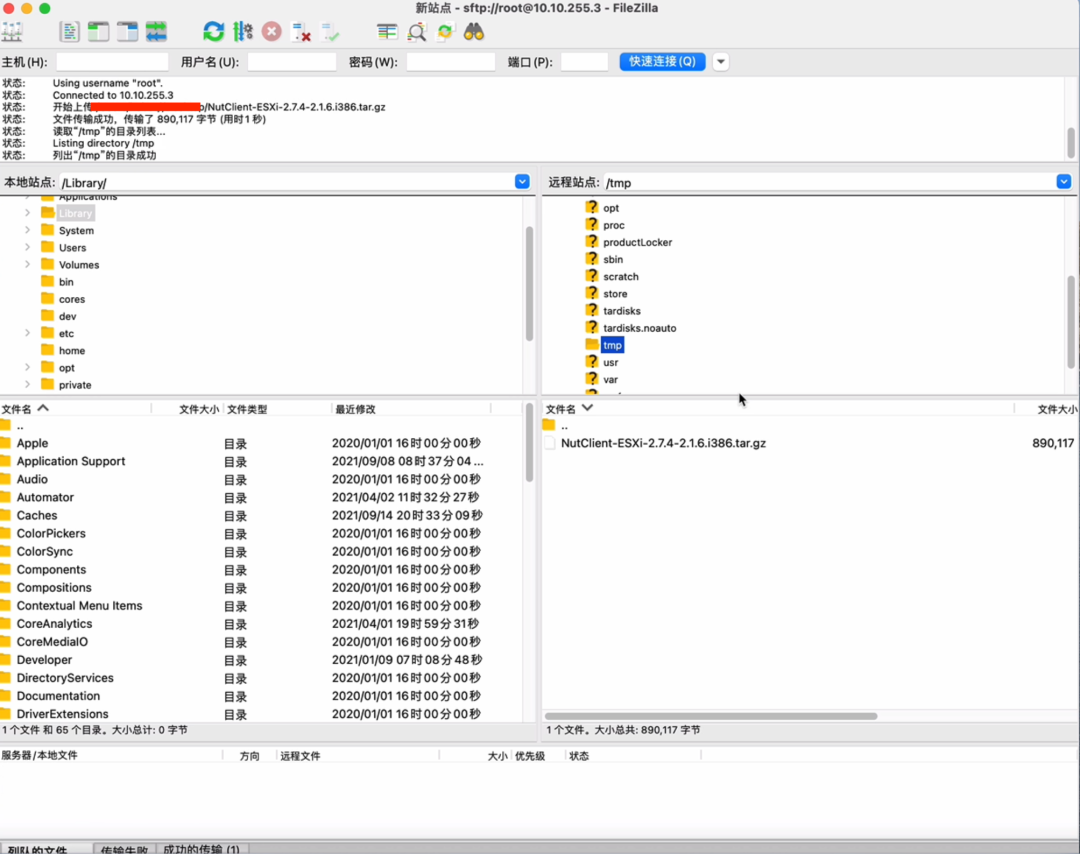Open directory listing filters dialog
This screenshot has height=854, width=1080.
pos(387,32)
